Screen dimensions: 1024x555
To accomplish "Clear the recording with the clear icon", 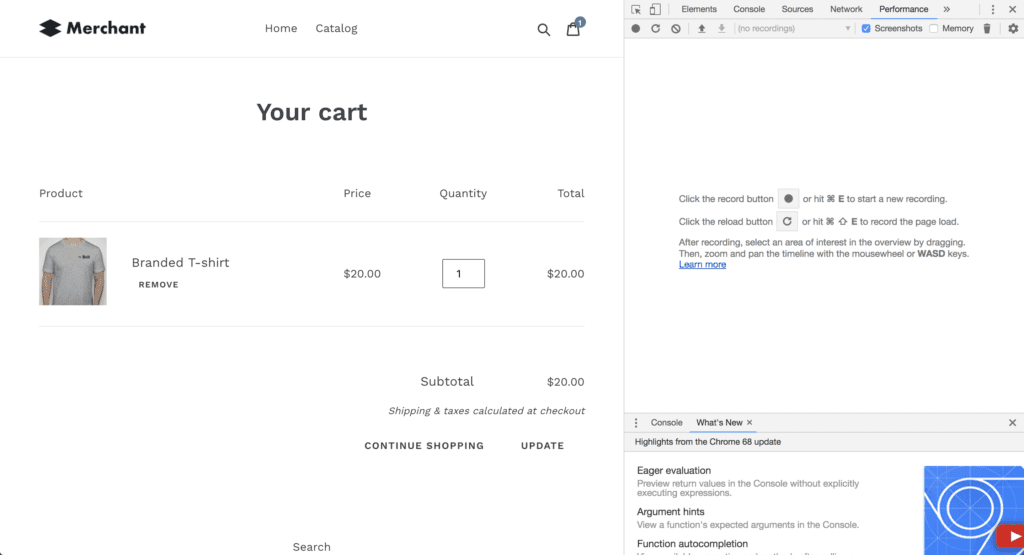I will [676, 29].
